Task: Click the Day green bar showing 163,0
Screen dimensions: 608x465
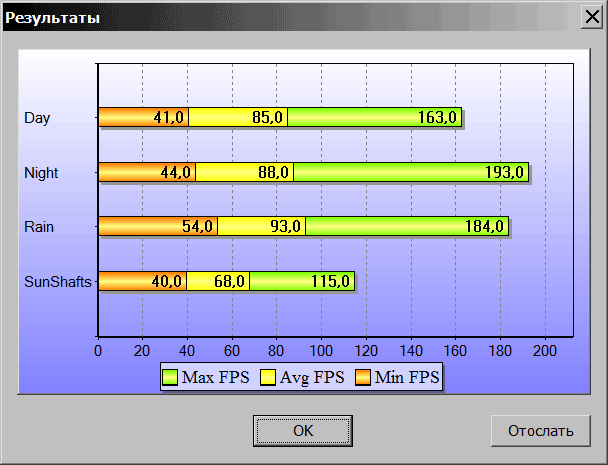Action: 374,118
